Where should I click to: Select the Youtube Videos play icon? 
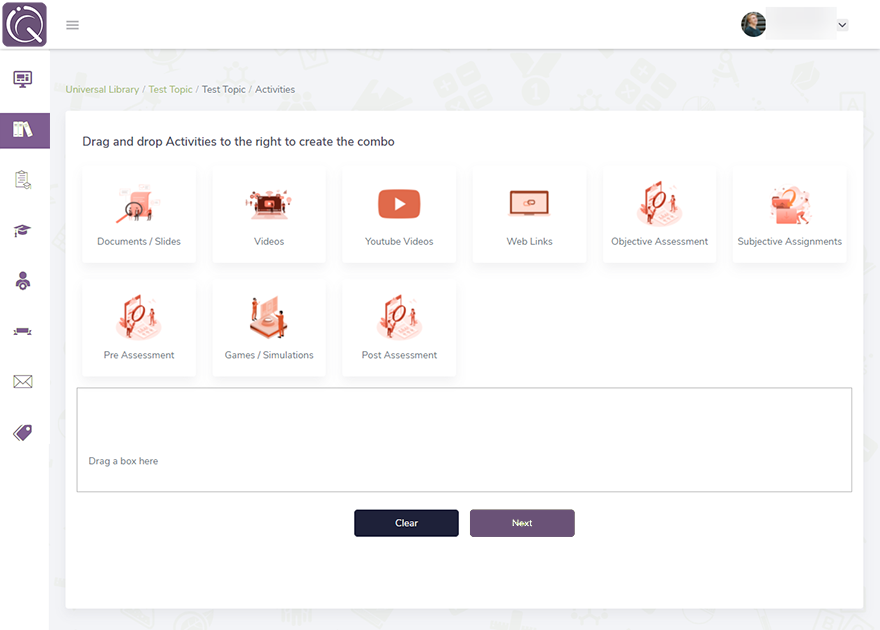(x=399, y=204)
